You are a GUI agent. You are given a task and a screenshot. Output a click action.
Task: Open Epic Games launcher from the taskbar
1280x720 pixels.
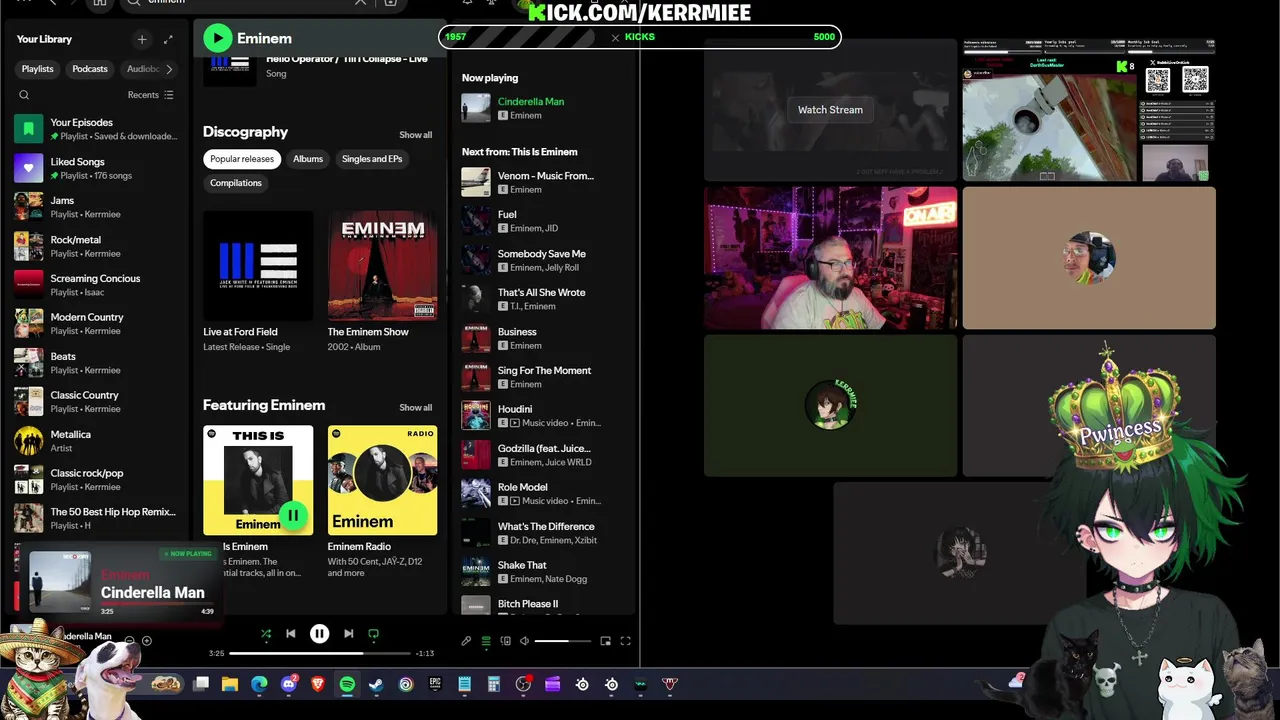[435, 684]
